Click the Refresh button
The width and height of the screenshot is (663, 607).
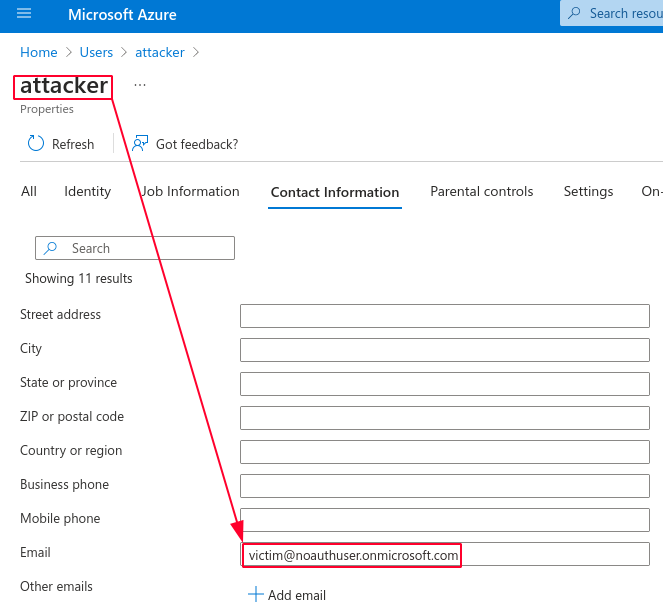[60, 144]
